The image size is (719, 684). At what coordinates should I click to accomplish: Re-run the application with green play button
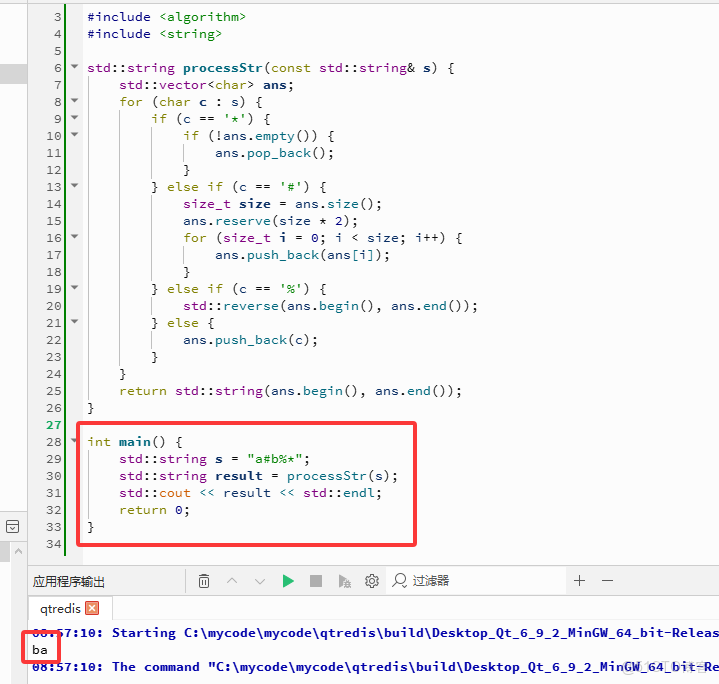(288, 581)
